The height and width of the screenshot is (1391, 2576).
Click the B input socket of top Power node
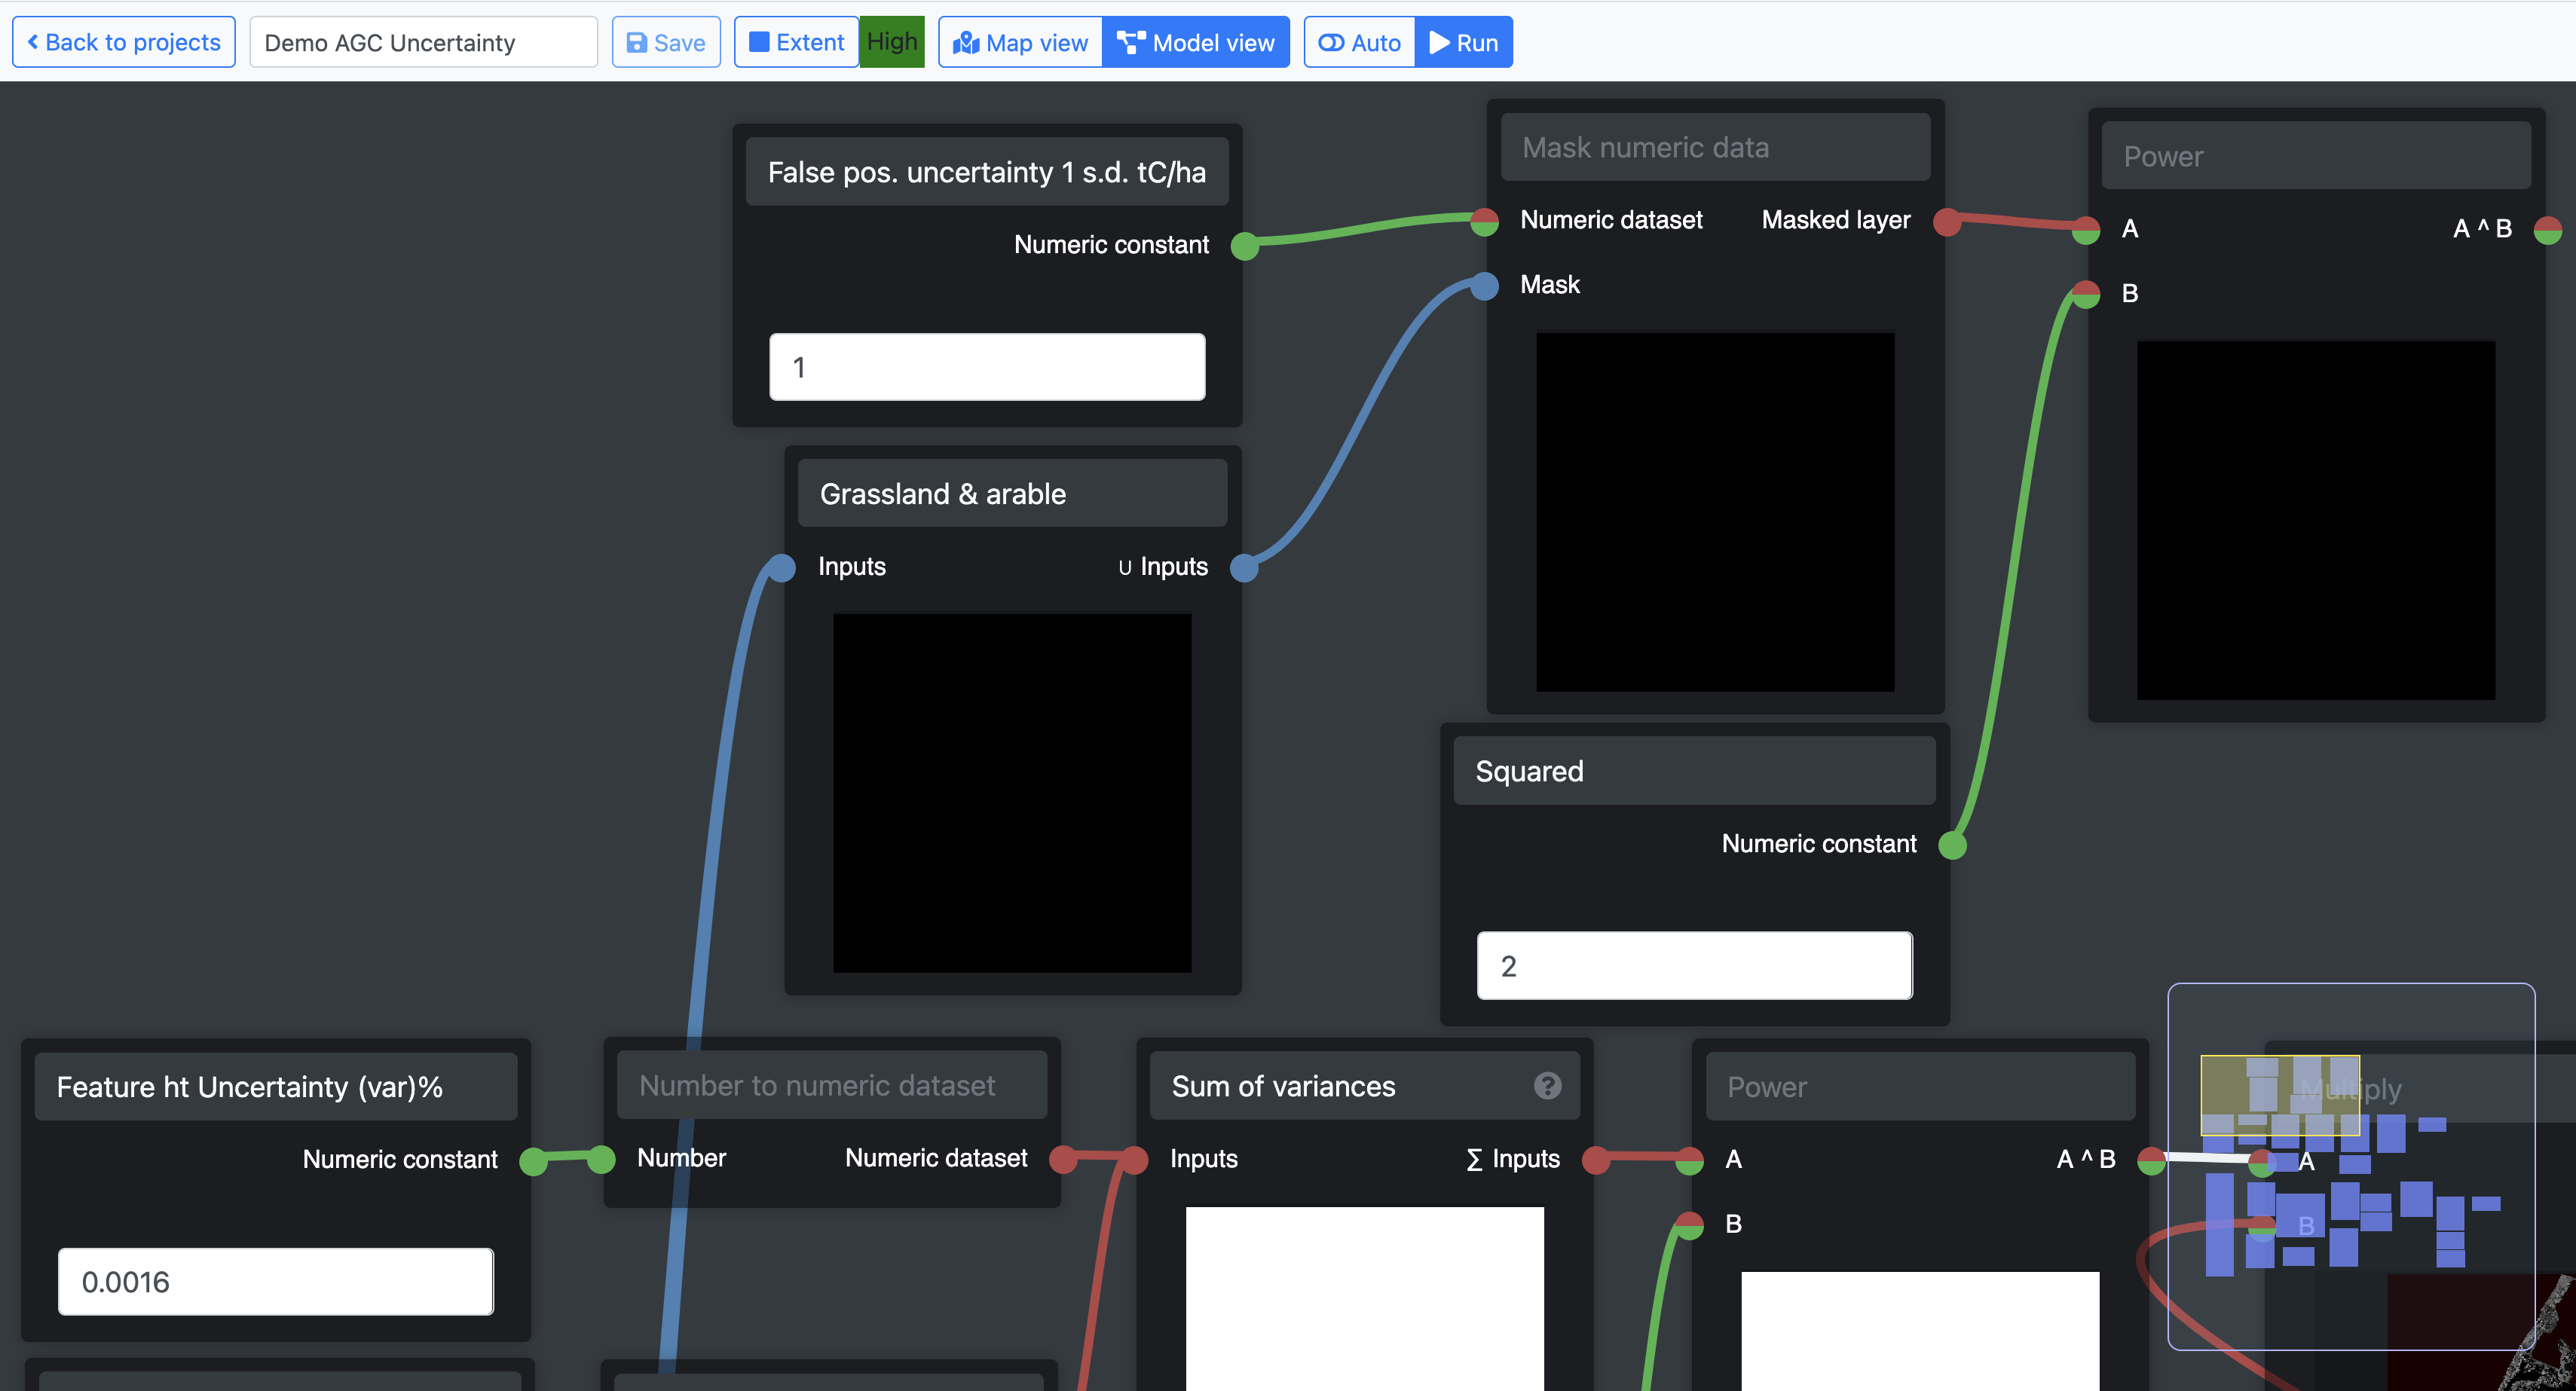tap(2086, 294)
